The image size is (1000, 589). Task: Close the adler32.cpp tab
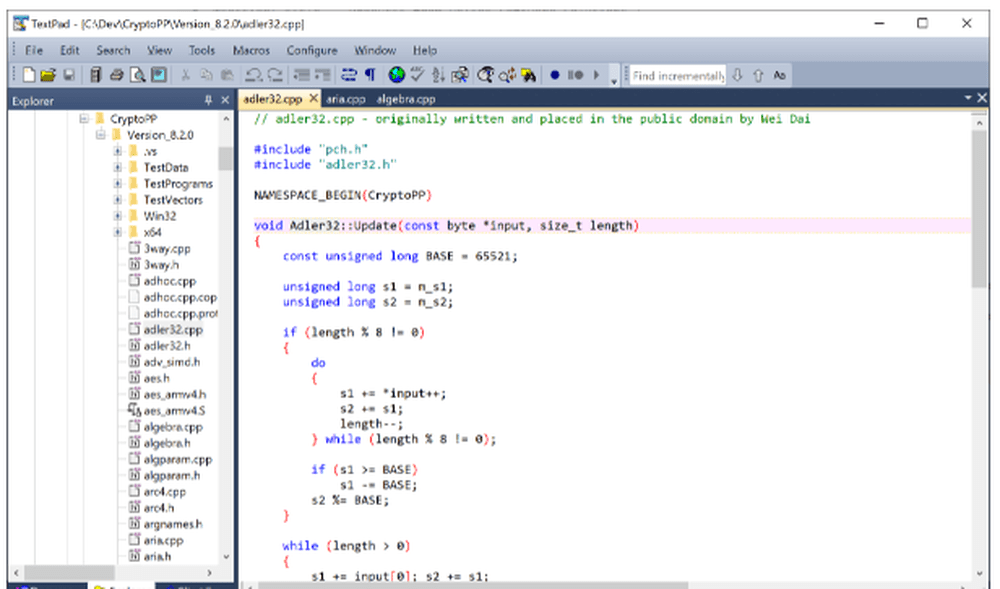313,99
